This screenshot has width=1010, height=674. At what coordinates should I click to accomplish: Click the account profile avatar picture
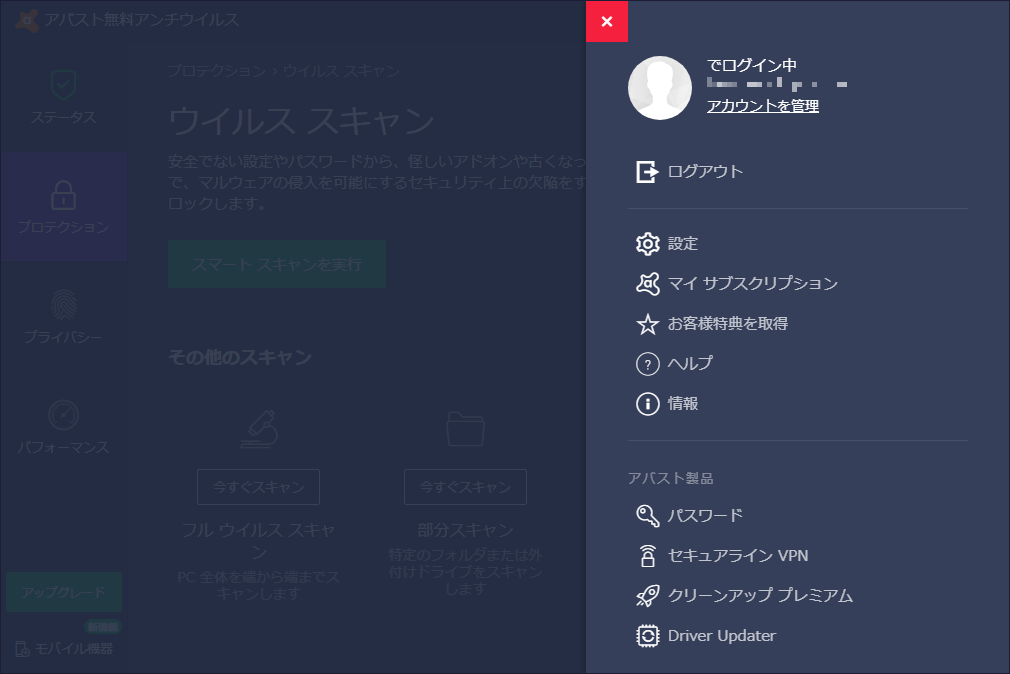(660, 87)
